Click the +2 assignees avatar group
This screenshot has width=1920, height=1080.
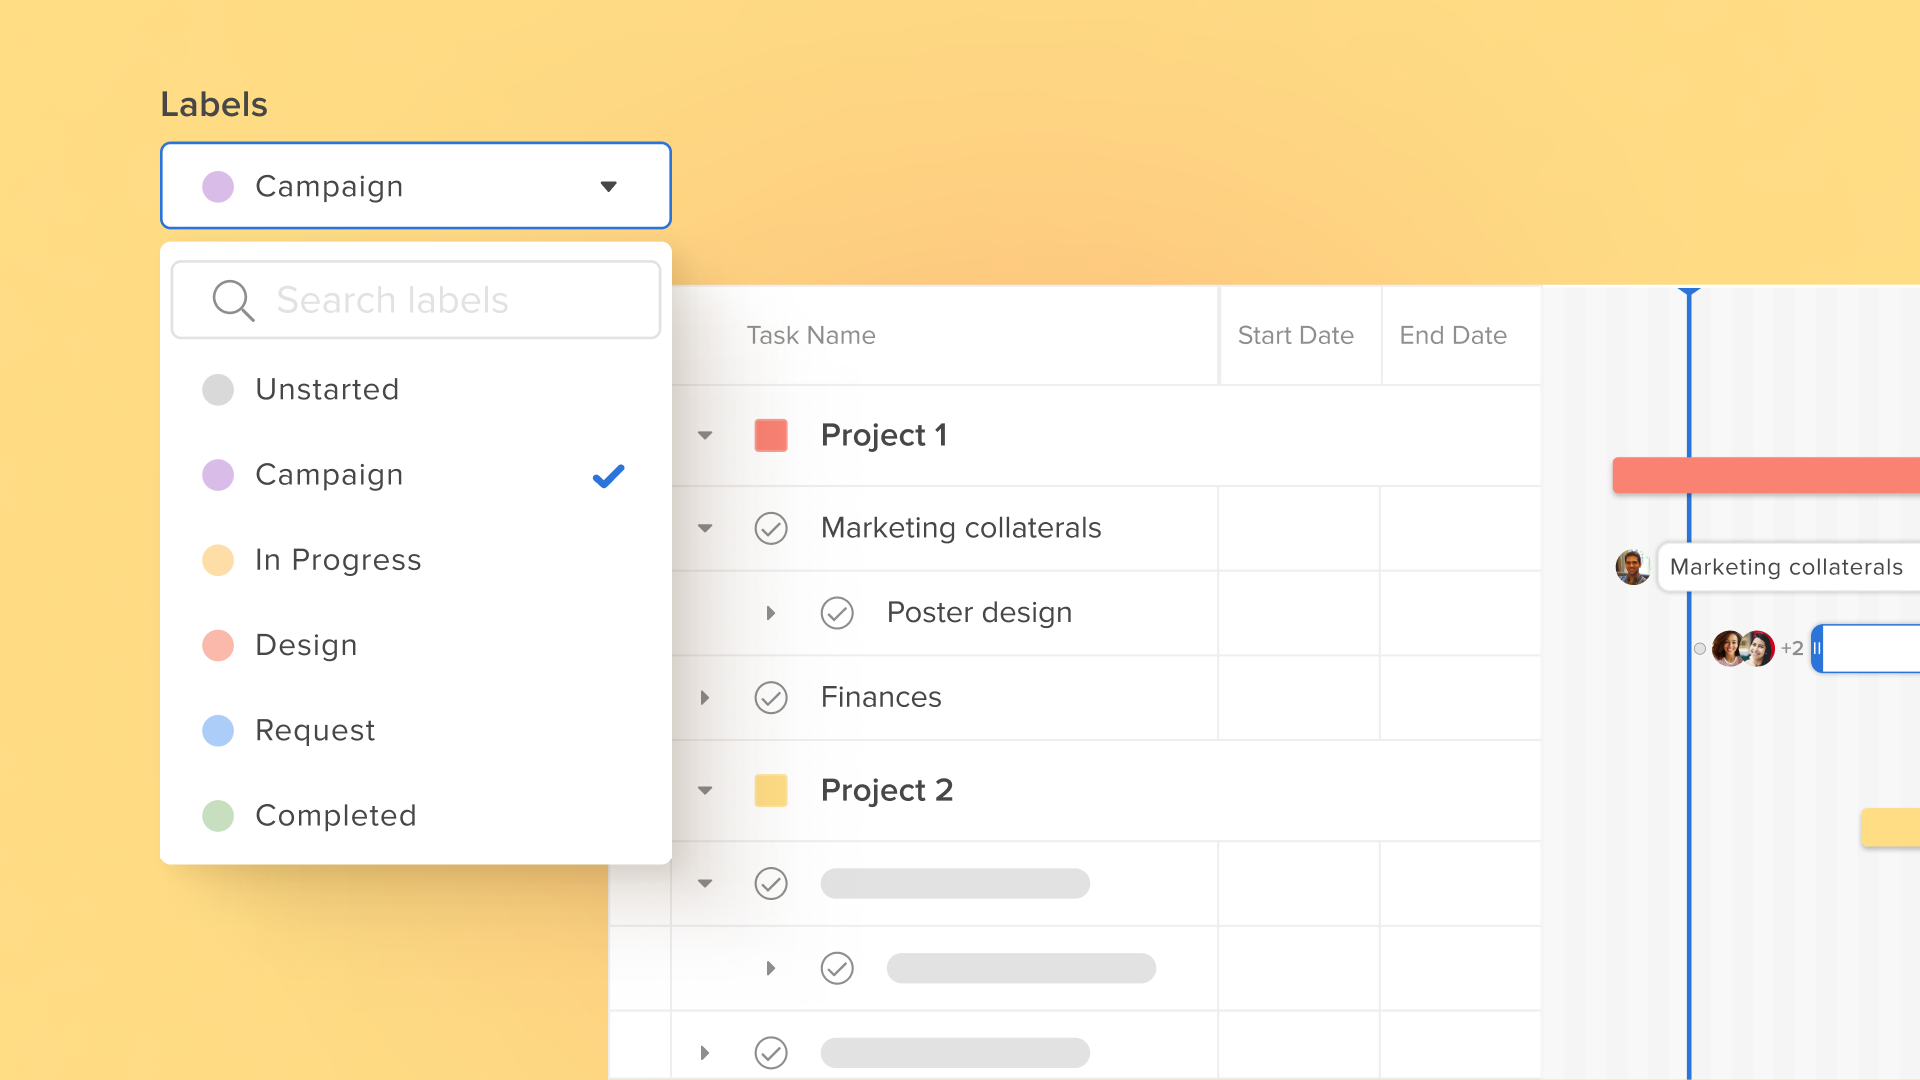1756,649
